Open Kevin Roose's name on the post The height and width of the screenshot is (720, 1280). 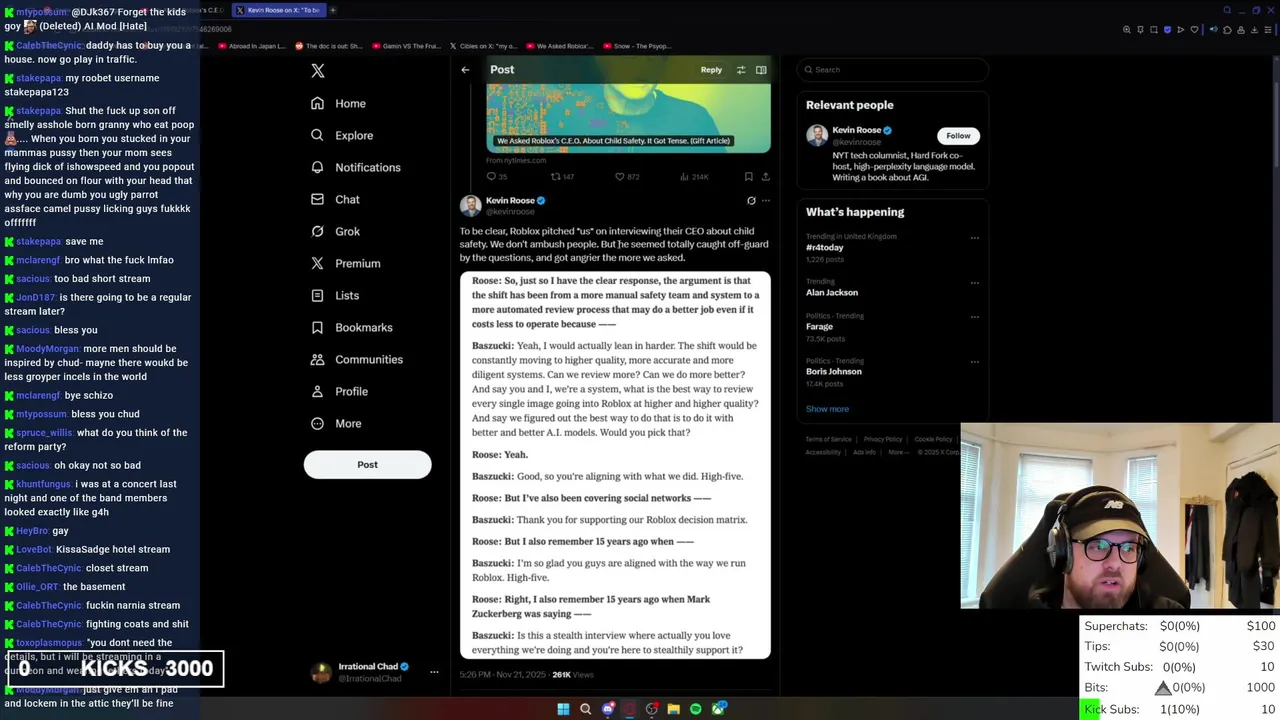[x=510, y=200]
